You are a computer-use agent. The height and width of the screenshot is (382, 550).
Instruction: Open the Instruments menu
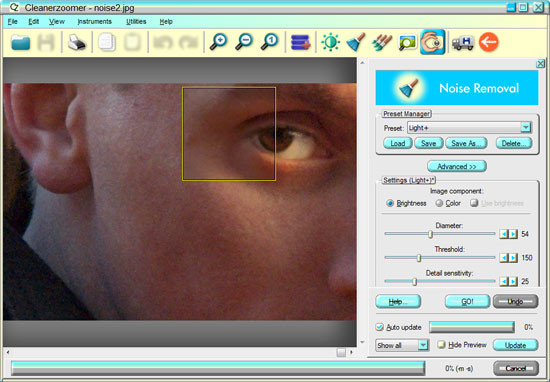94,22
